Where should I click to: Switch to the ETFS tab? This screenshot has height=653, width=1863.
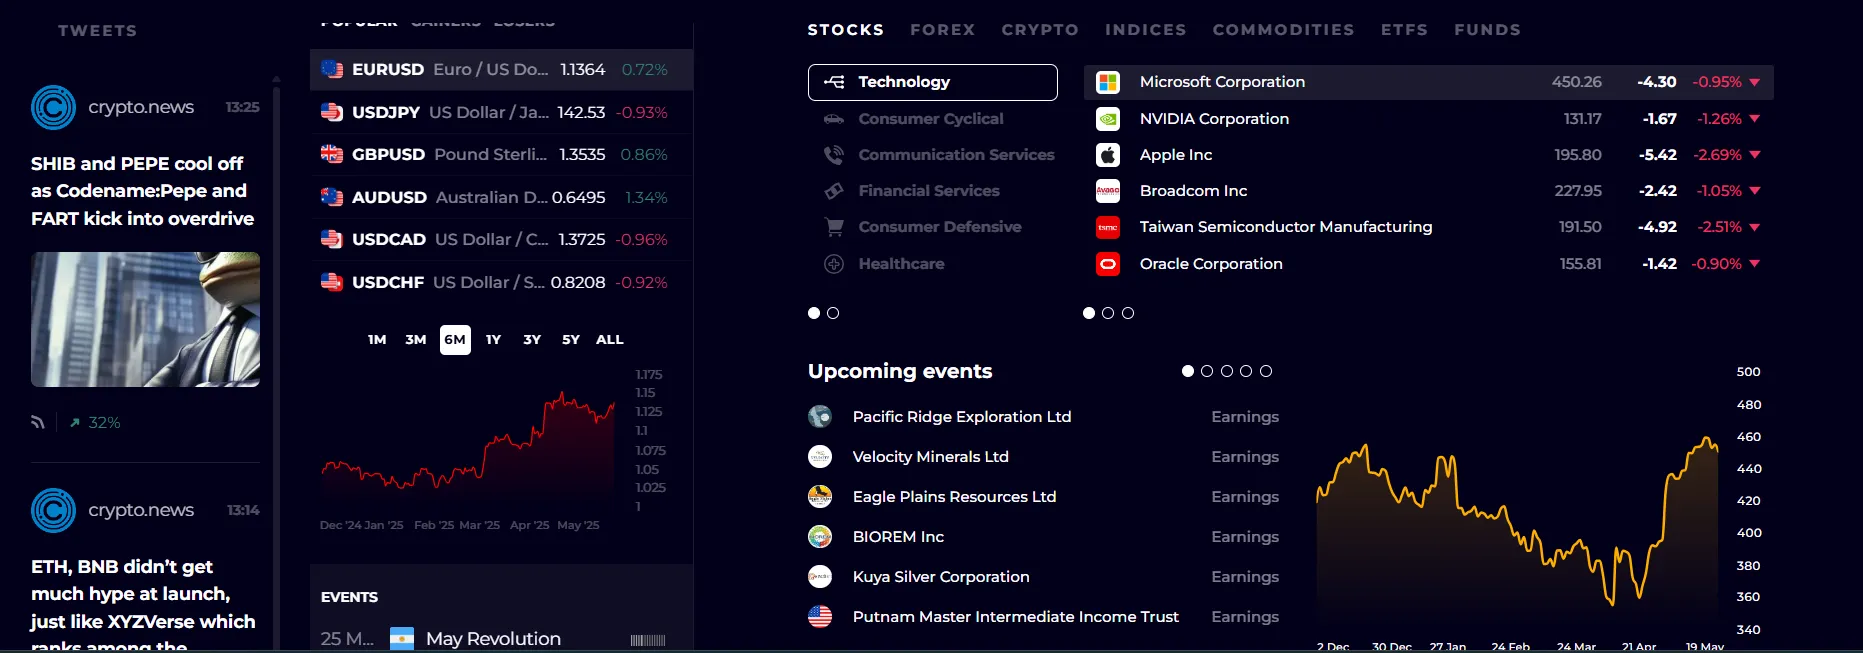click(x=1404, y=30)
